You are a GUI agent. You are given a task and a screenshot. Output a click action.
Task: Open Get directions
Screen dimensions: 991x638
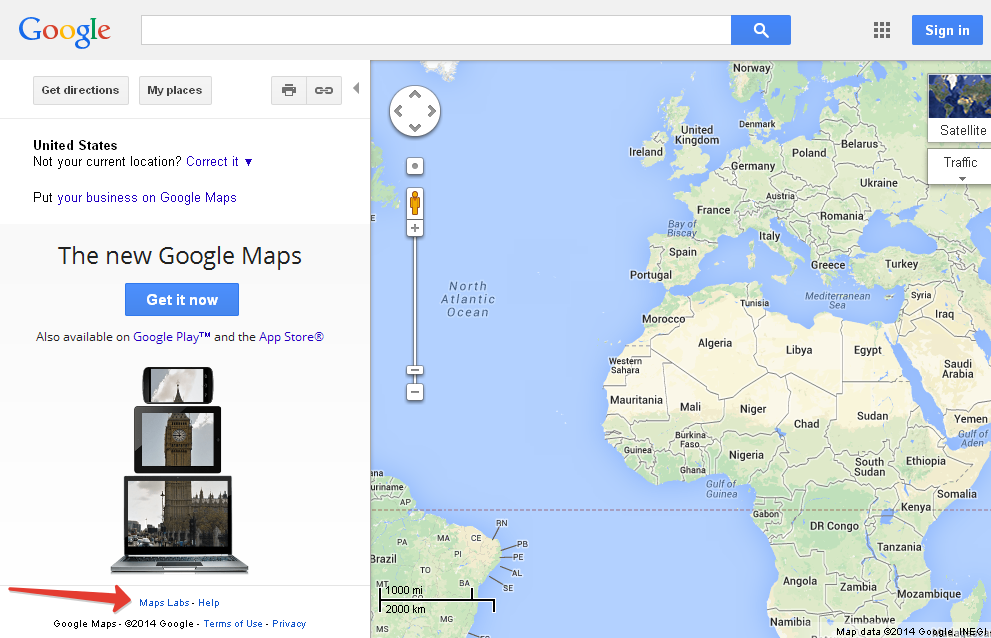click(x=80, y=90)
